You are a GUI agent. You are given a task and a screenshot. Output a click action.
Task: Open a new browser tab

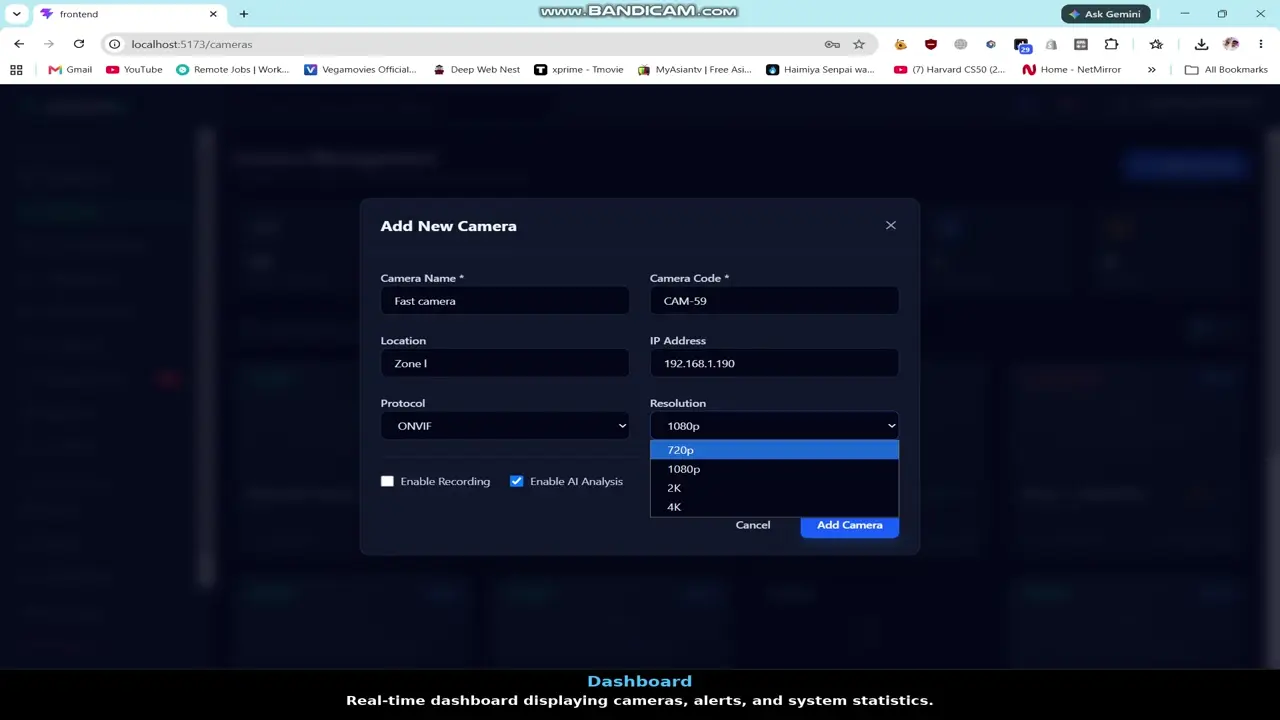pyautogui.click(x=243, y=14)
